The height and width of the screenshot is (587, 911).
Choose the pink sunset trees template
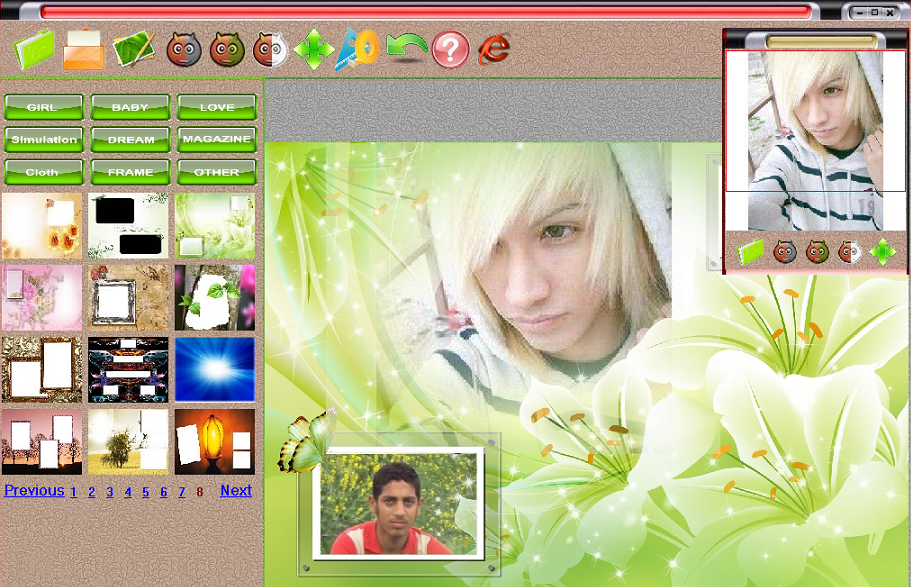coord(42,442)
